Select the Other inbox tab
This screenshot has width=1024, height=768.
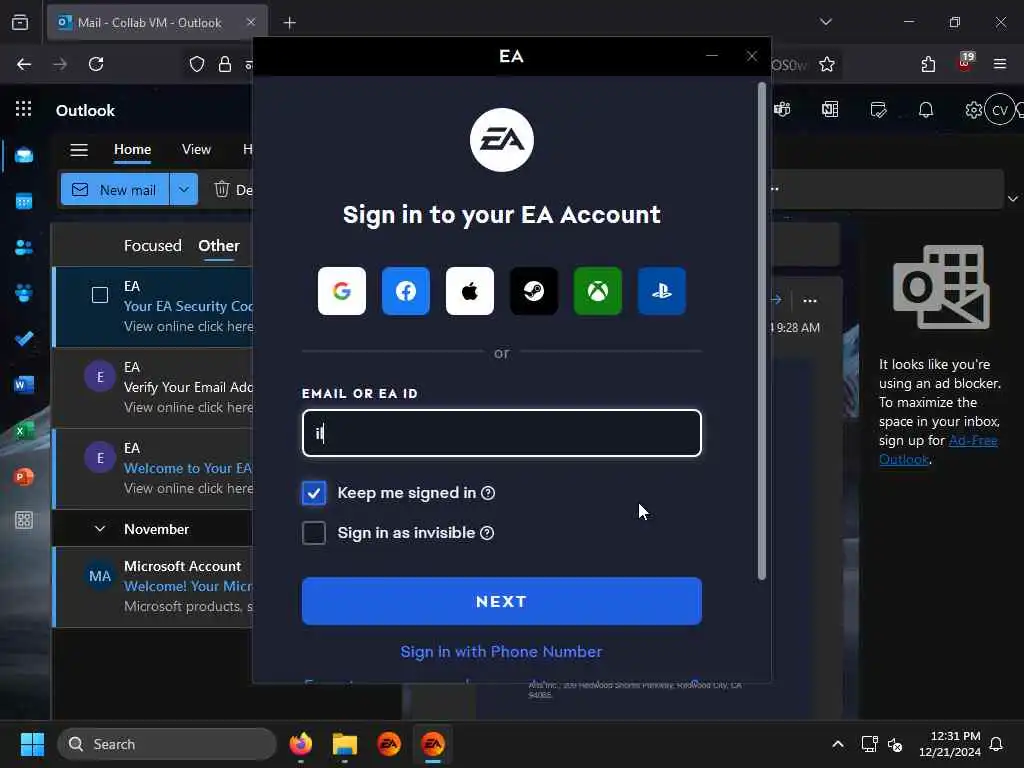219,246
